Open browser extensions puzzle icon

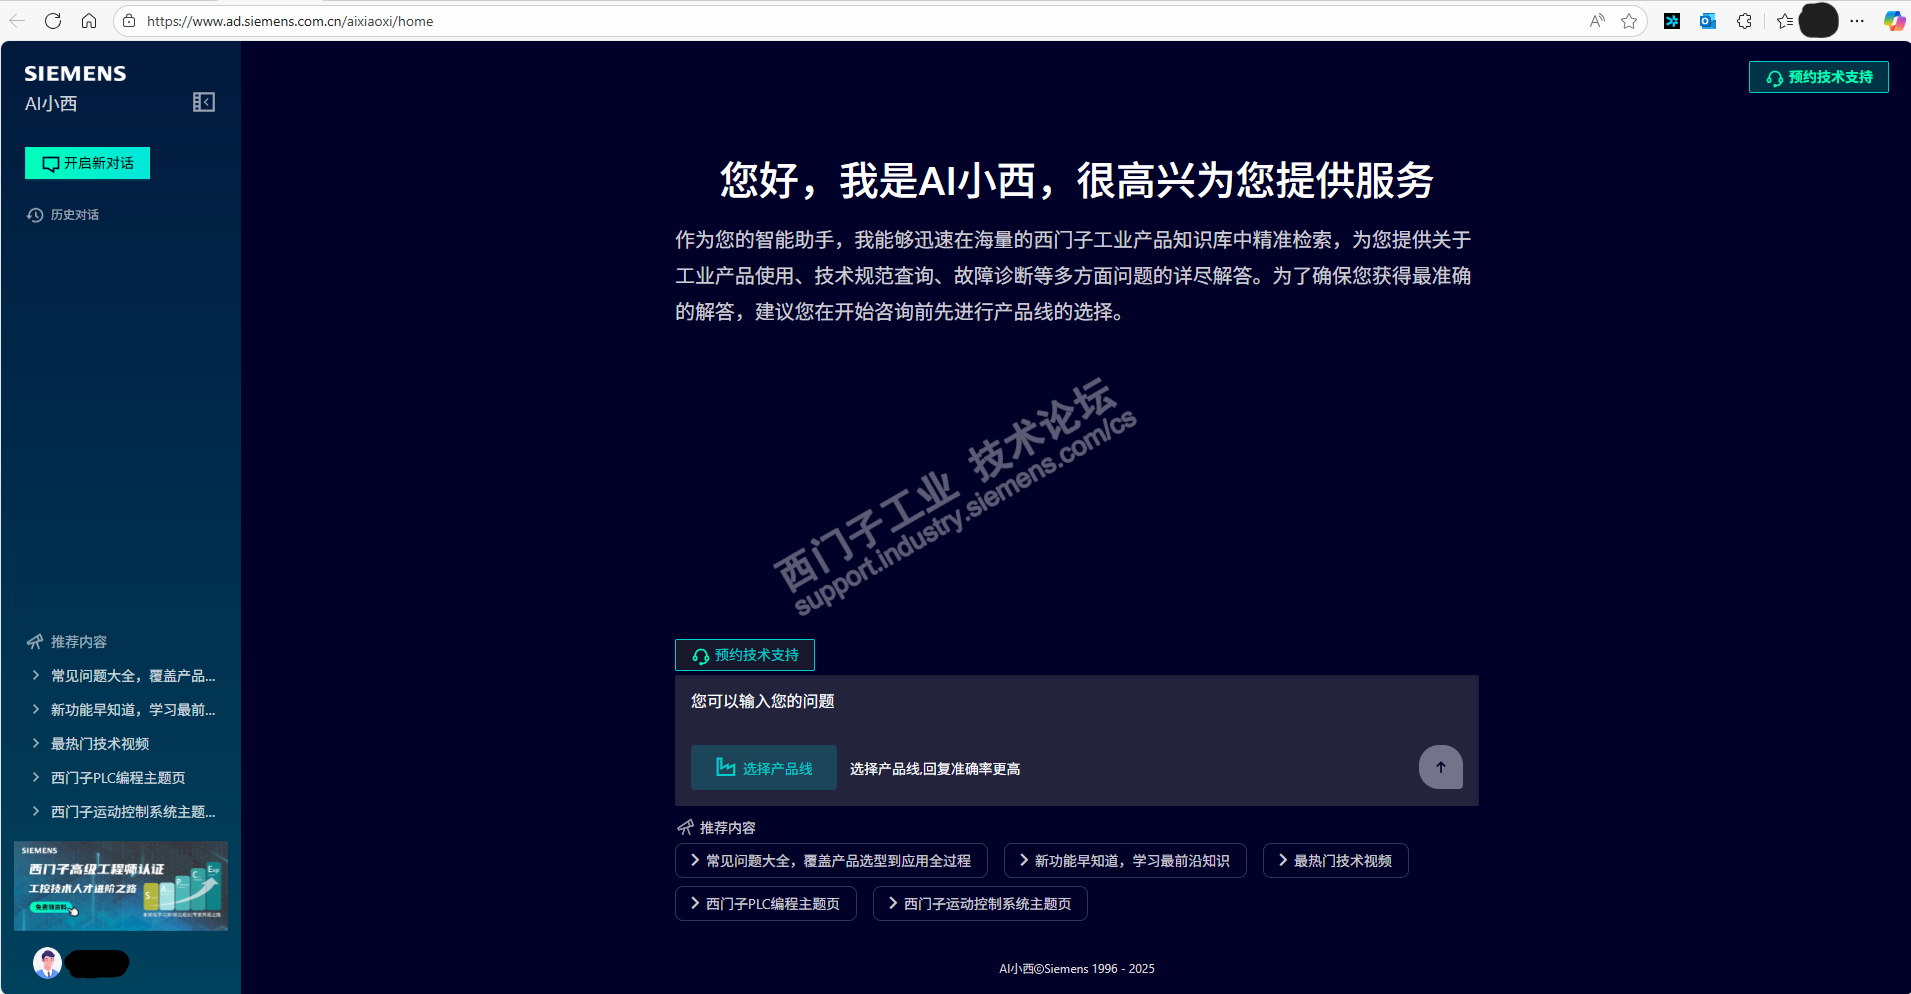pos(1745,21)
